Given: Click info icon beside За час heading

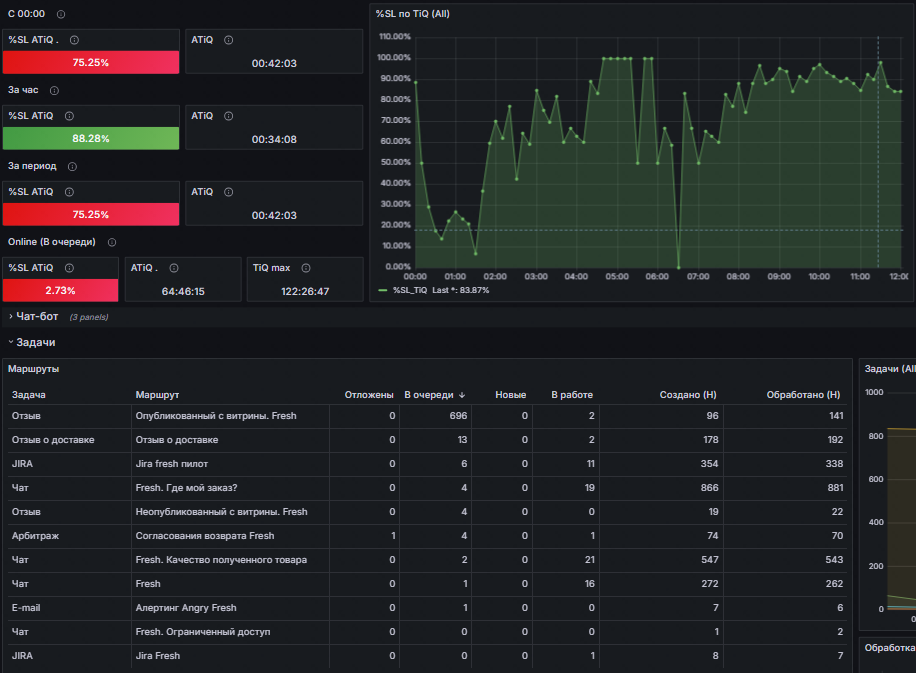Looking at the screenshot, I should (54, 91).
